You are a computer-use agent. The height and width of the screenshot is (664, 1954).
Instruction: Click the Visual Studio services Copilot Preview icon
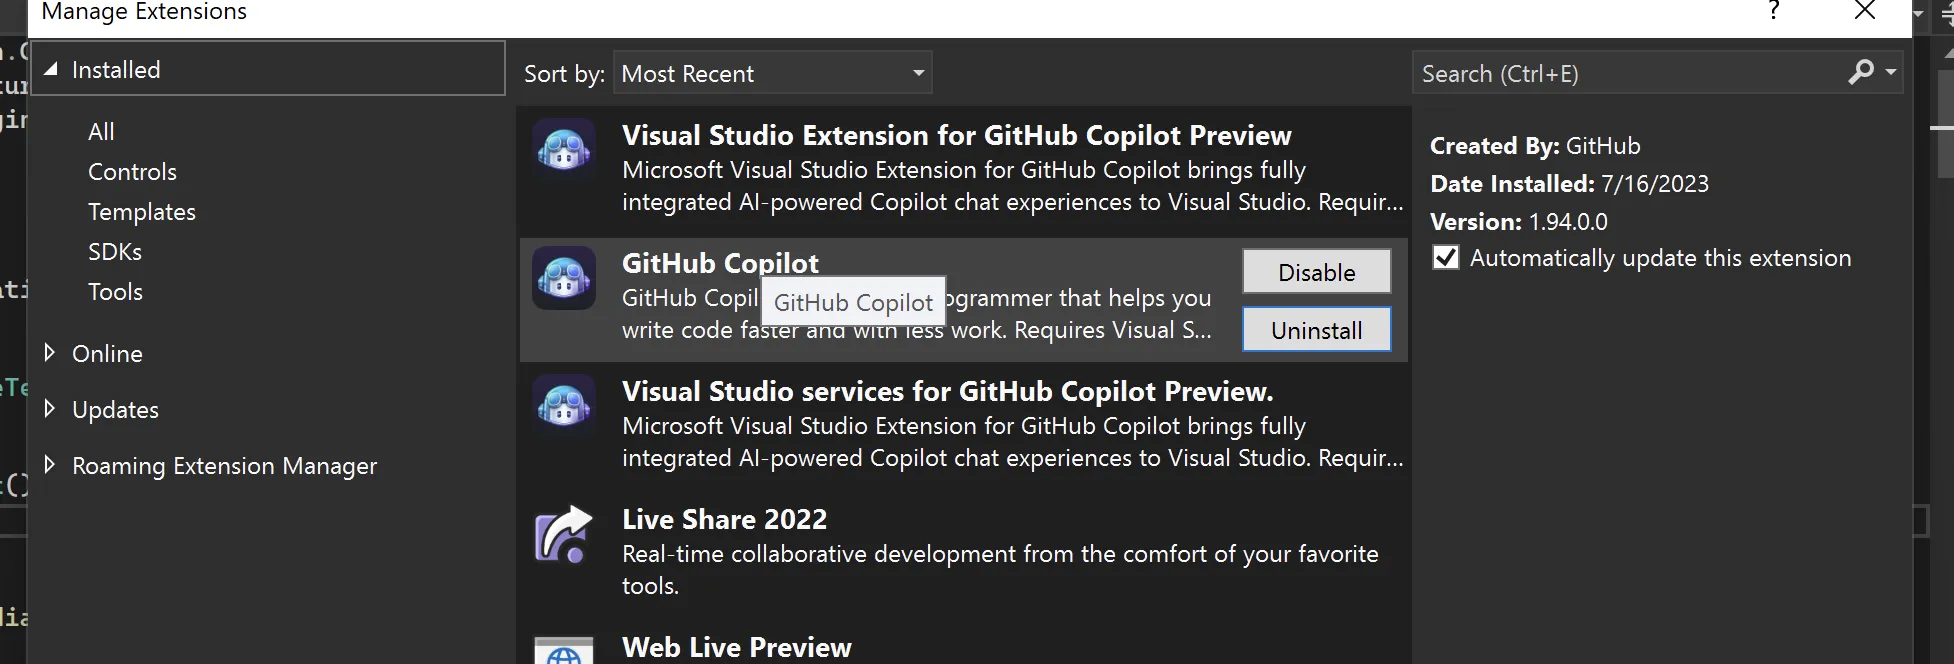point(564,405)
